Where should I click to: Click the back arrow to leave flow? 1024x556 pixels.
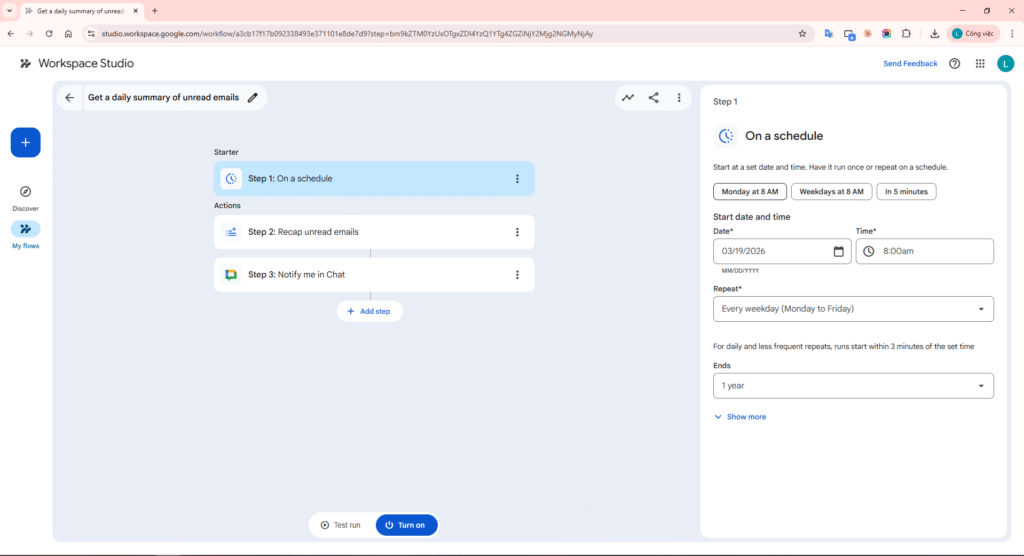pos(69,98)
